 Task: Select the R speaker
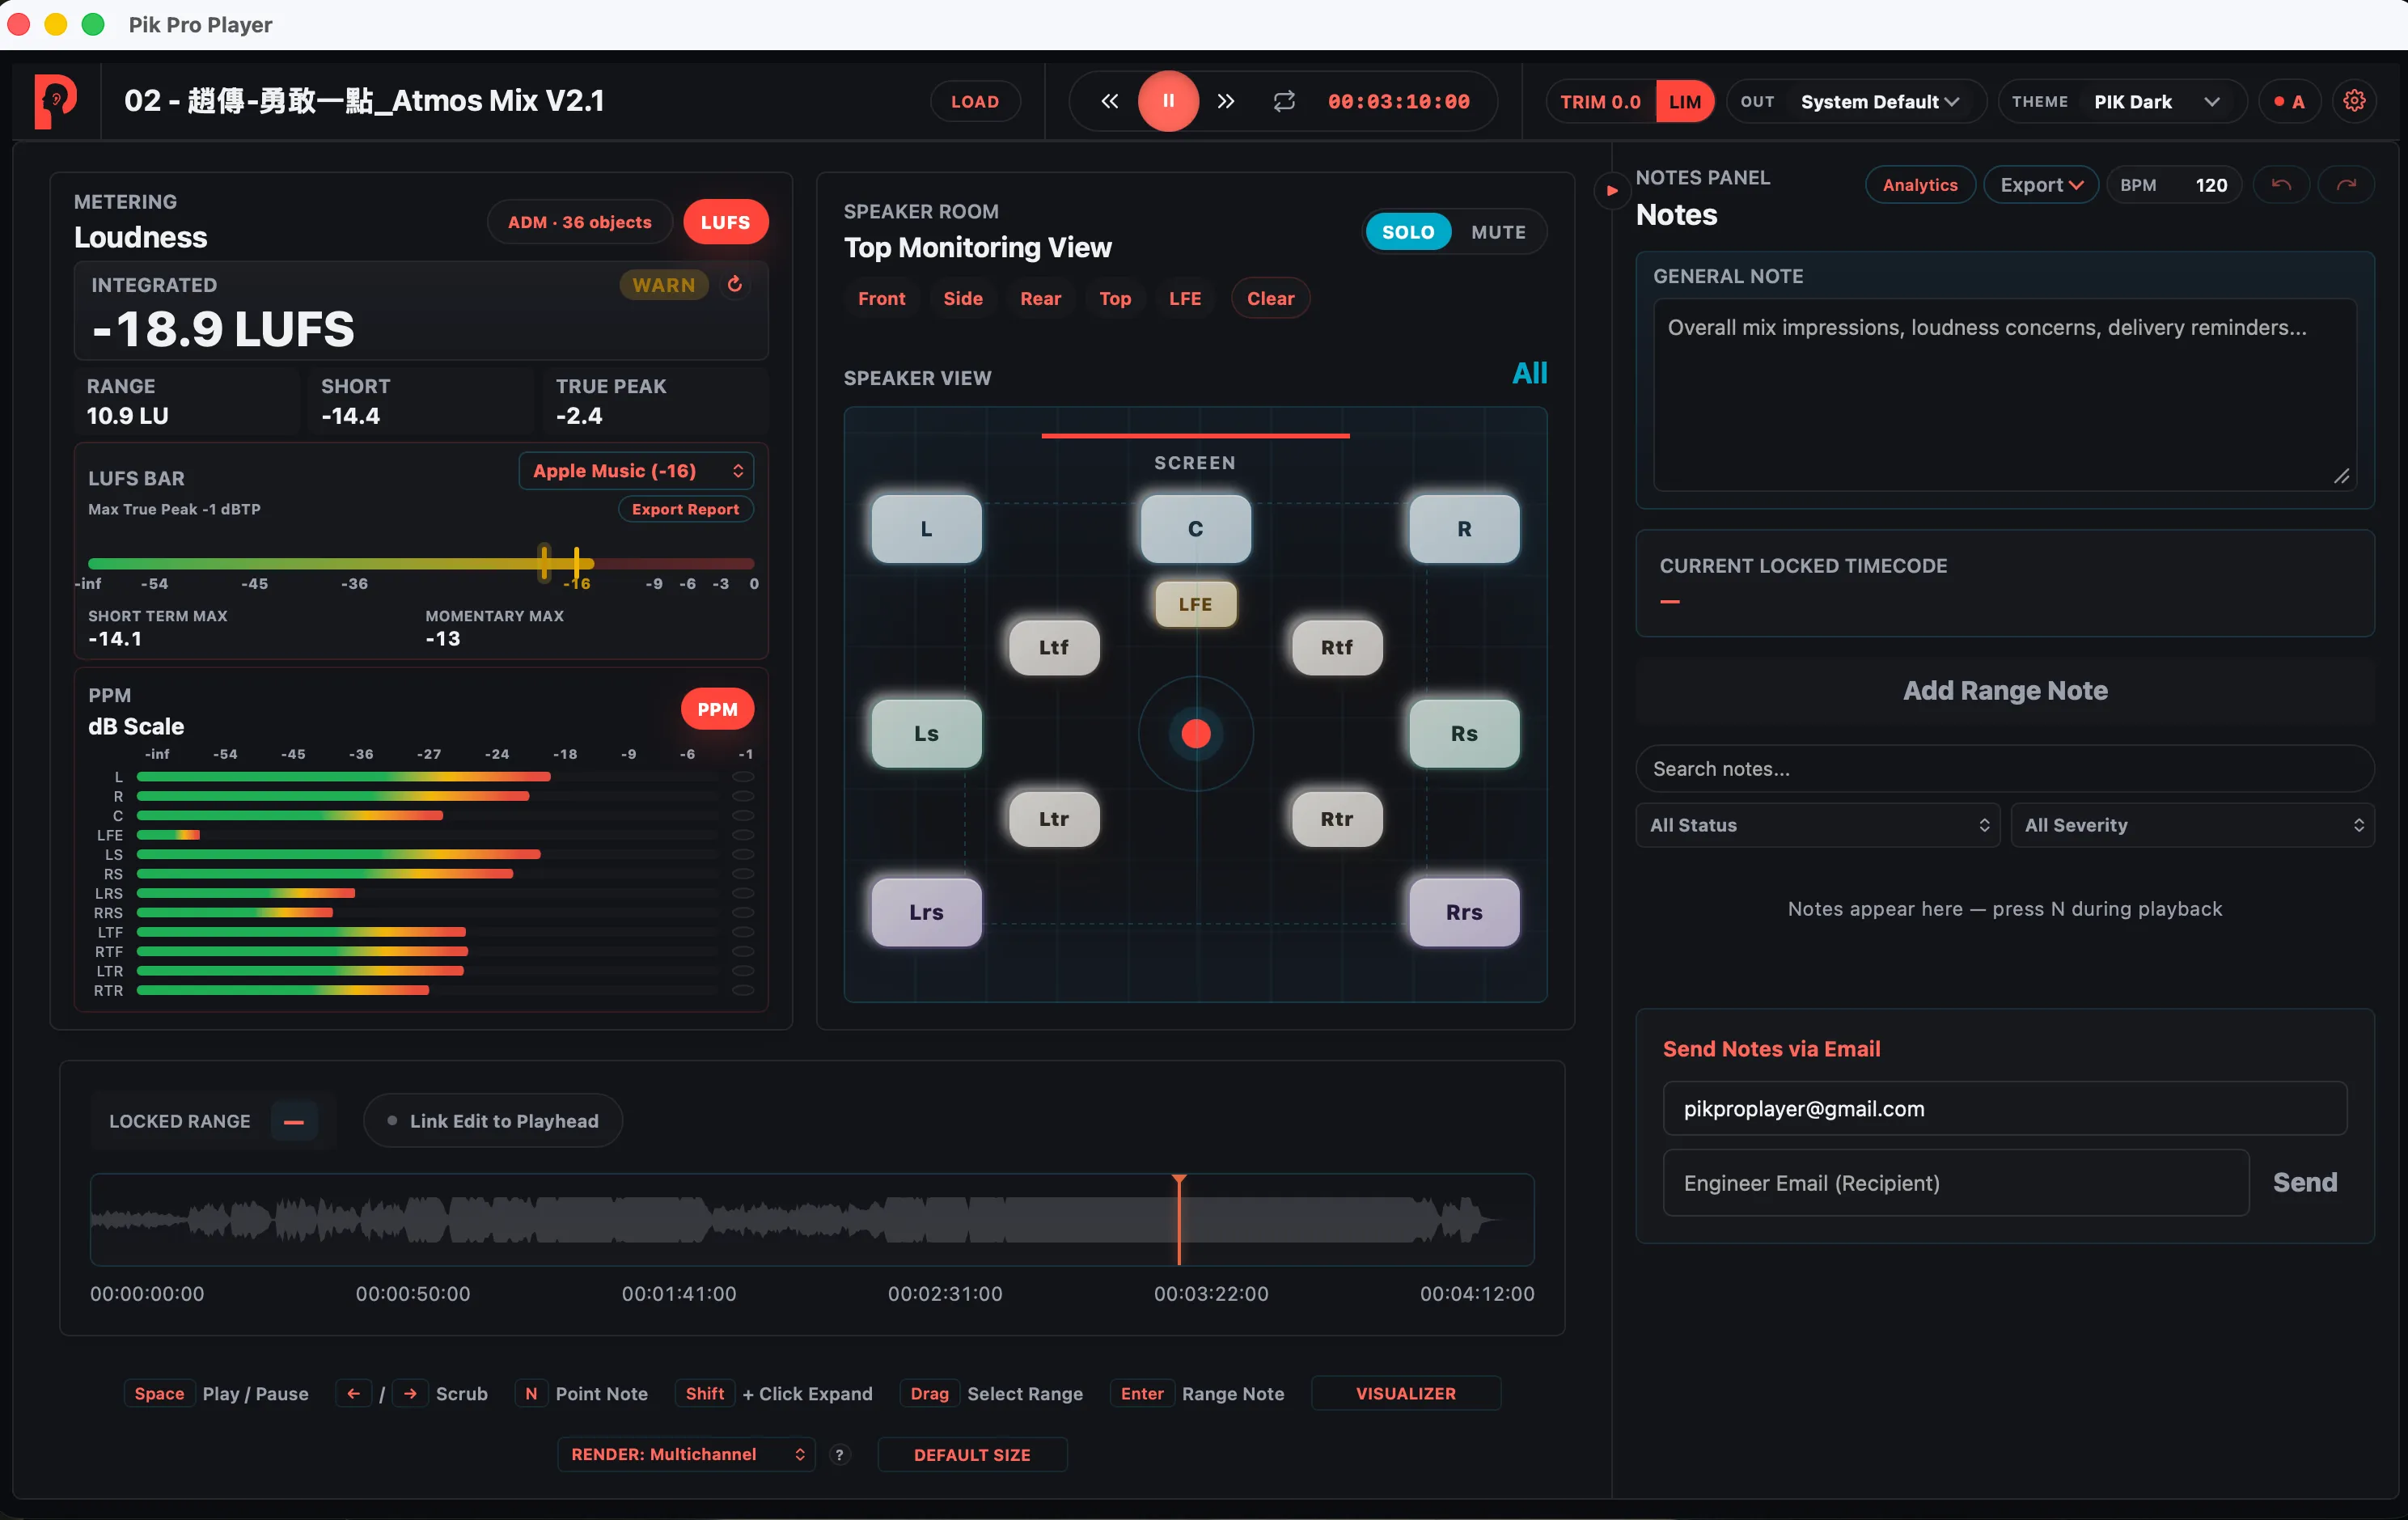1464,528
